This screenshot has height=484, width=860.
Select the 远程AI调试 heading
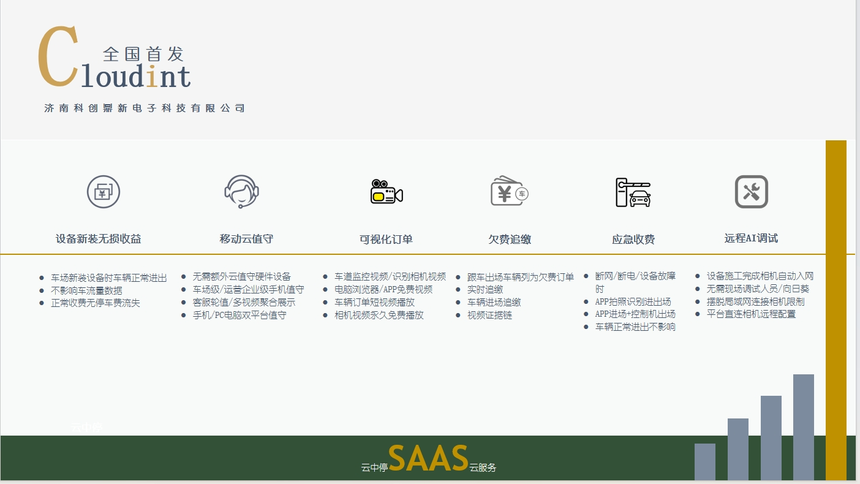[751, 238]
